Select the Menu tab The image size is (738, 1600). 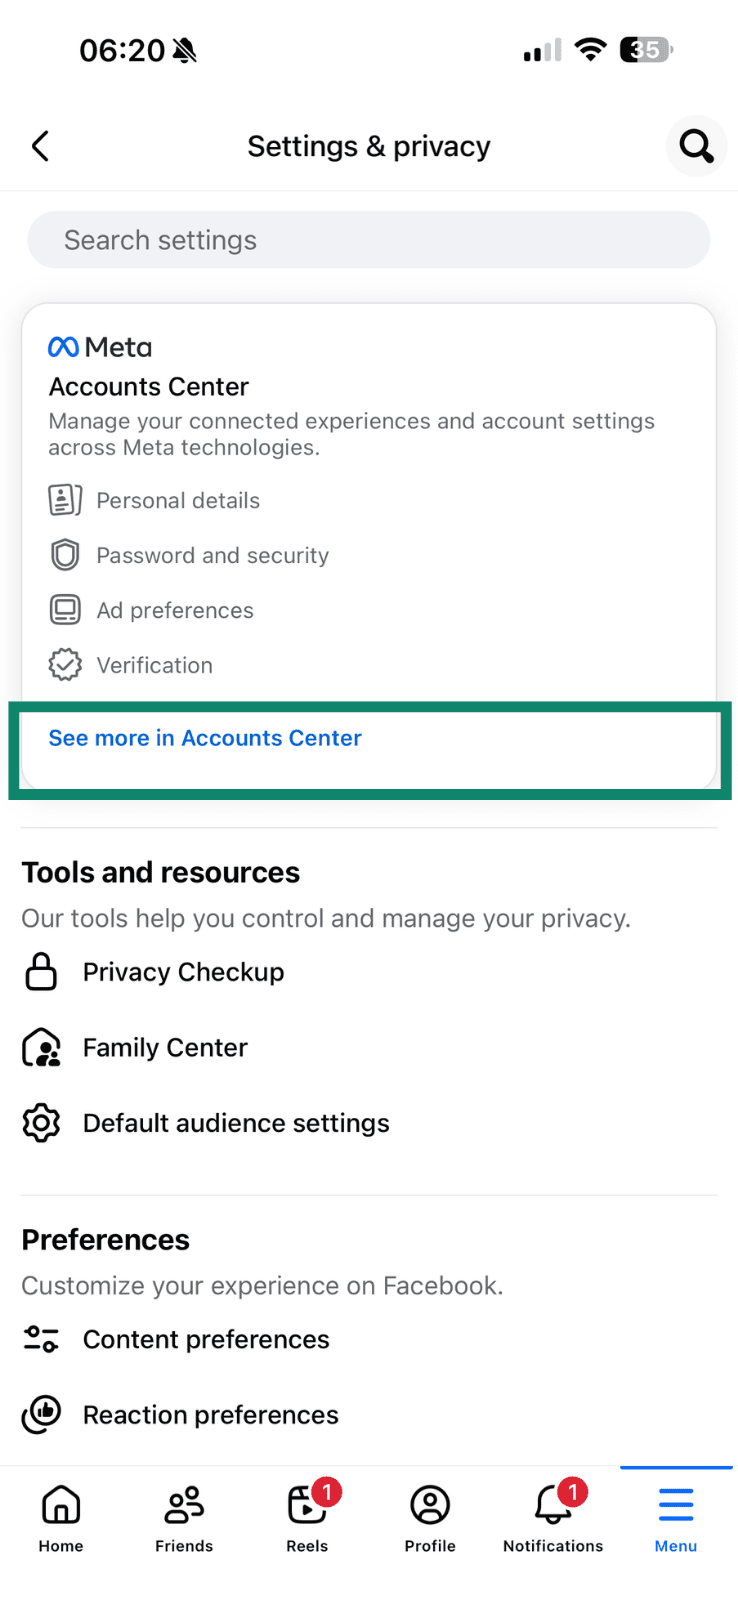[676, 1517]
